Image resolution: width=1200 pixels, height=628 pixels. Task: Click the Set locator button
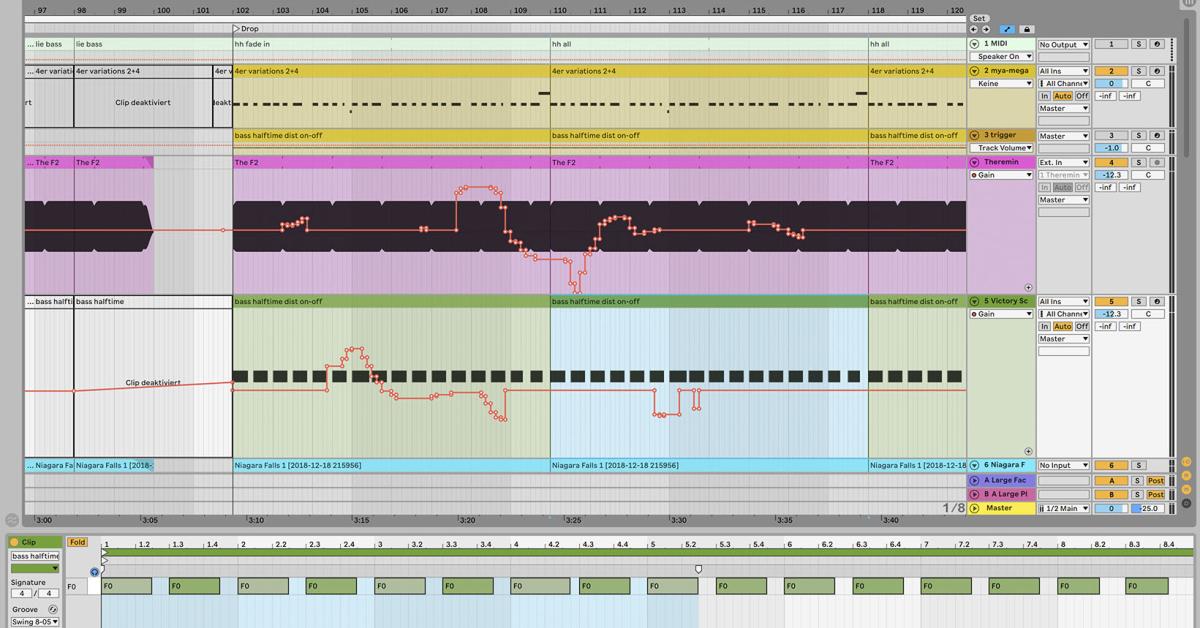point(980,18)
